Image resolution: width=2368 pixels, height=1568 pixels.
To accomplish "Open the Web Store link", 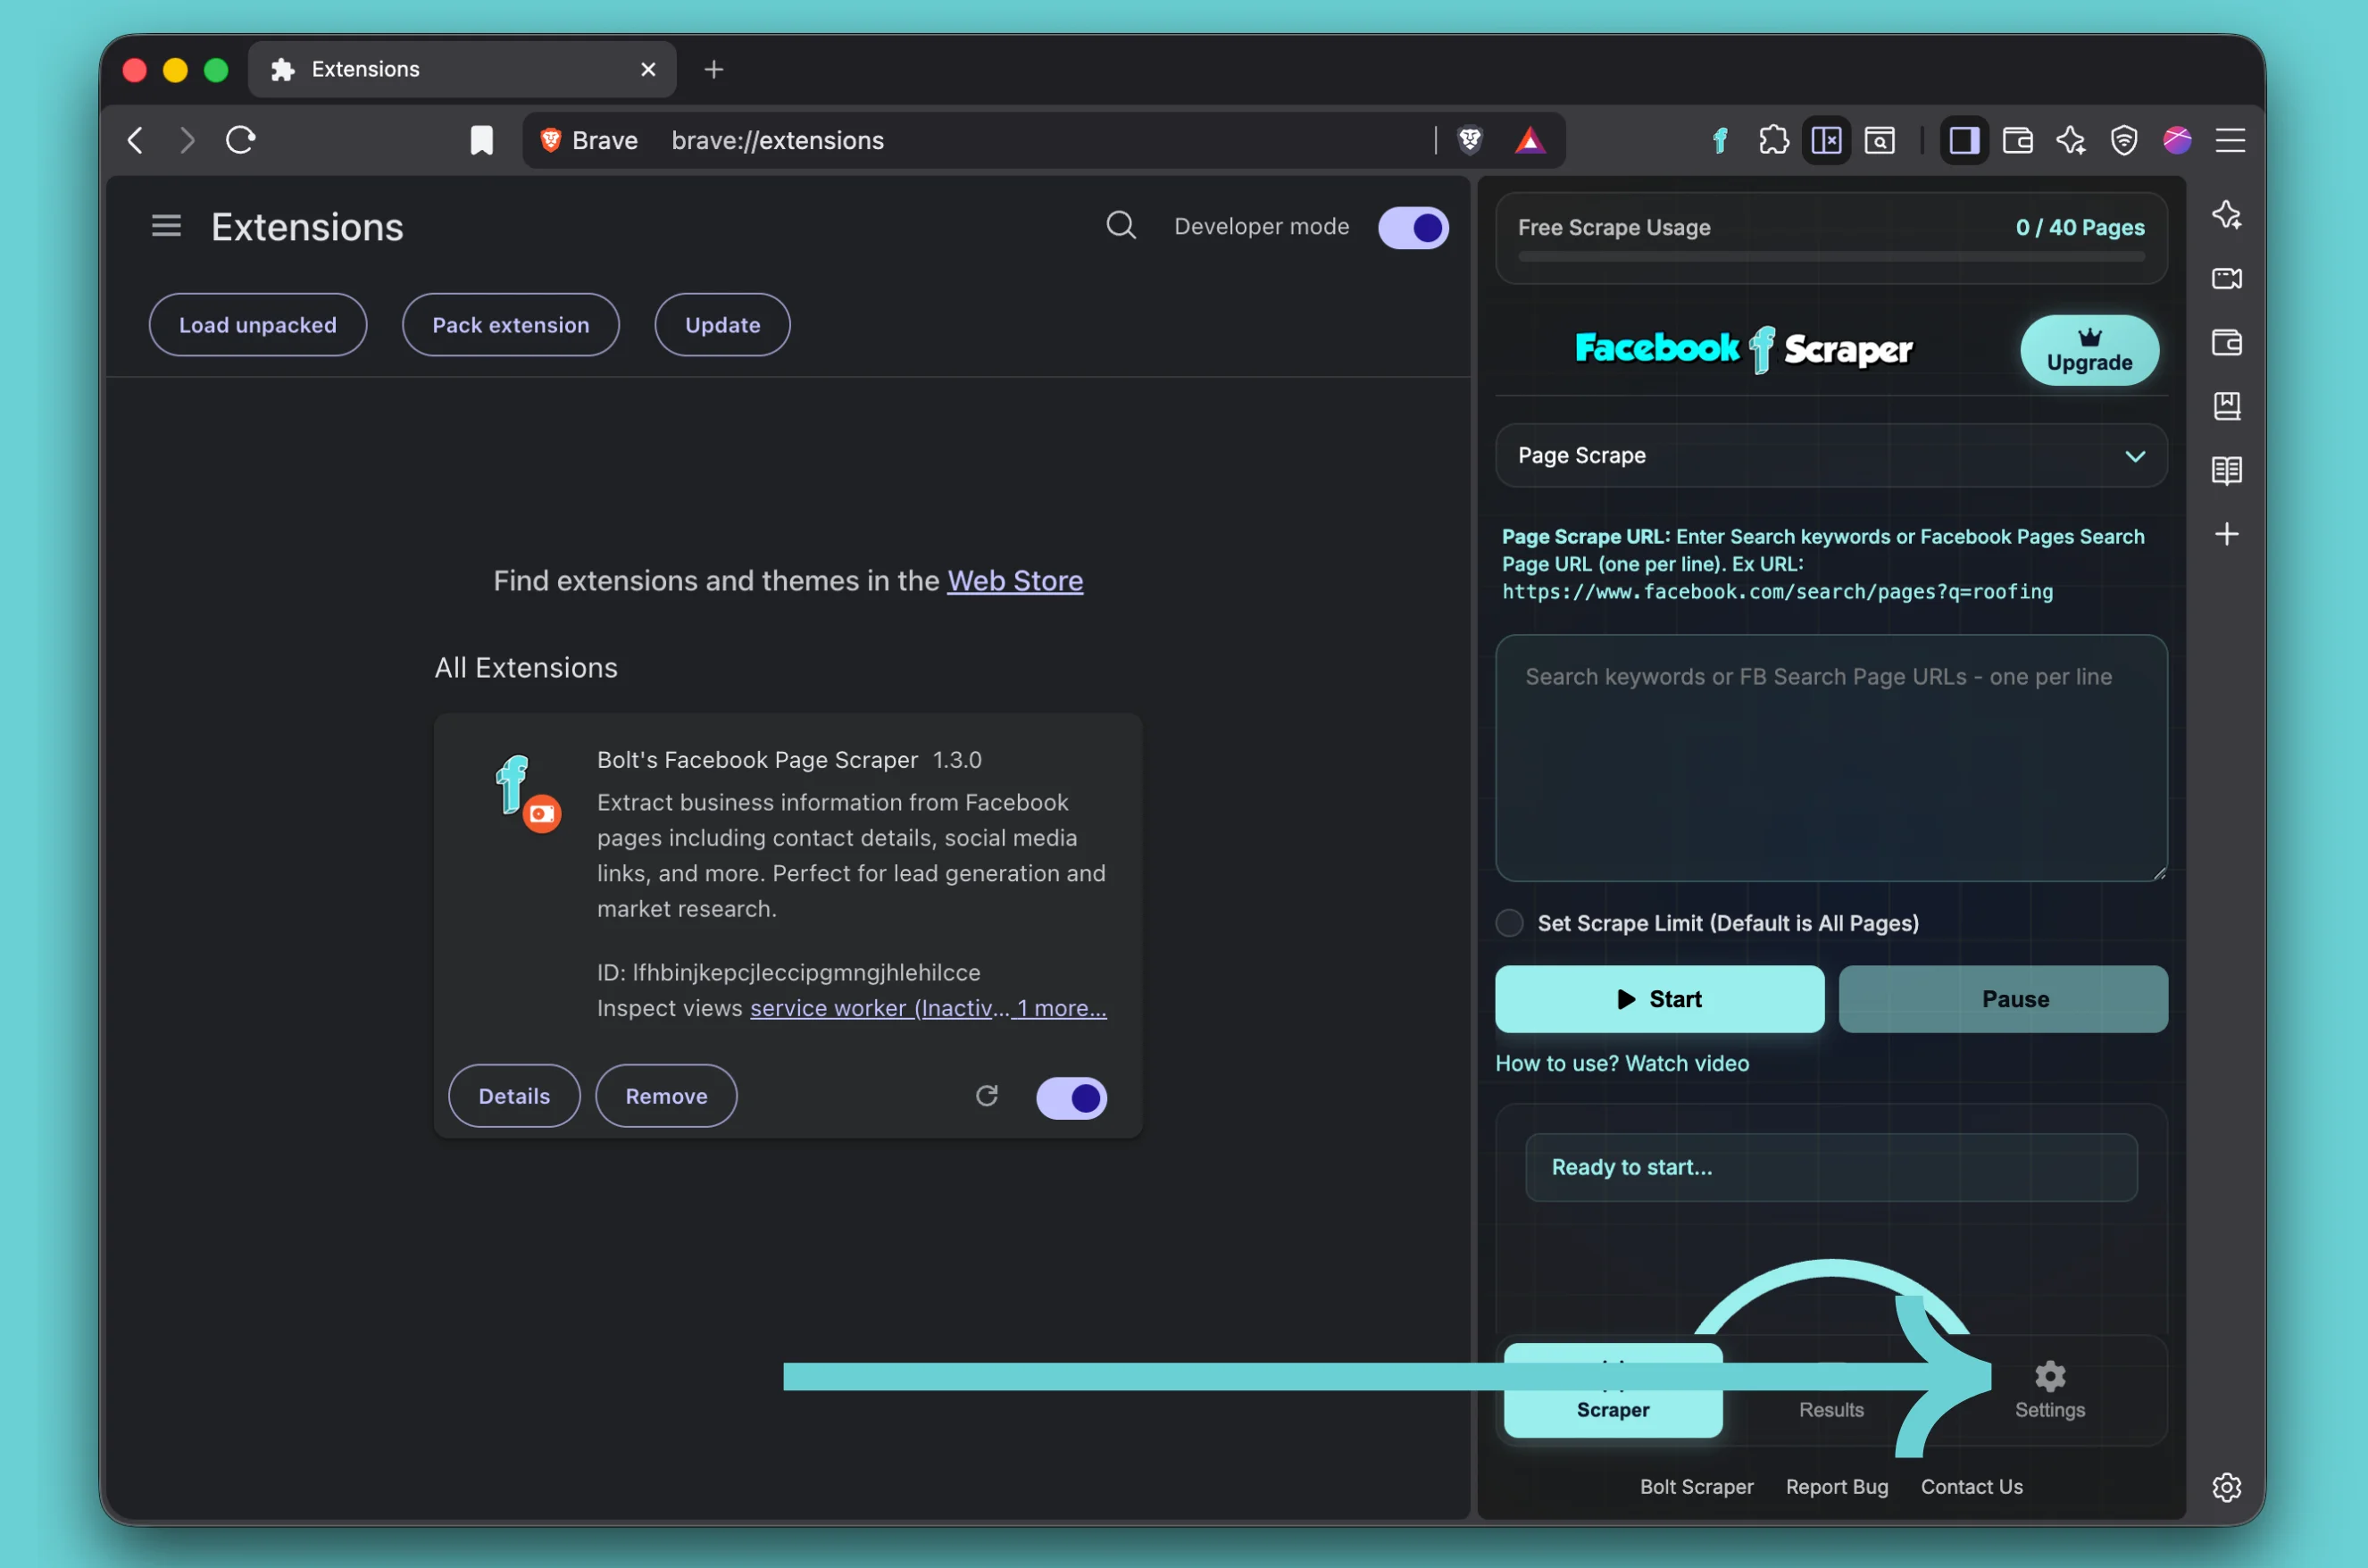I will click(x=1015, y=581).
